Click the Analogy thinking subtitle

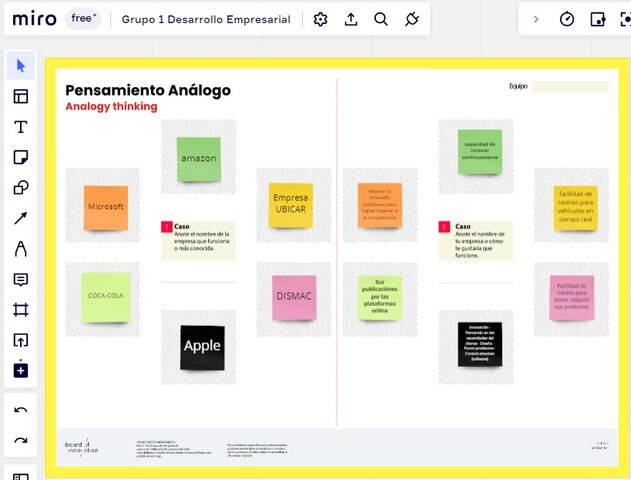[111, 107]
